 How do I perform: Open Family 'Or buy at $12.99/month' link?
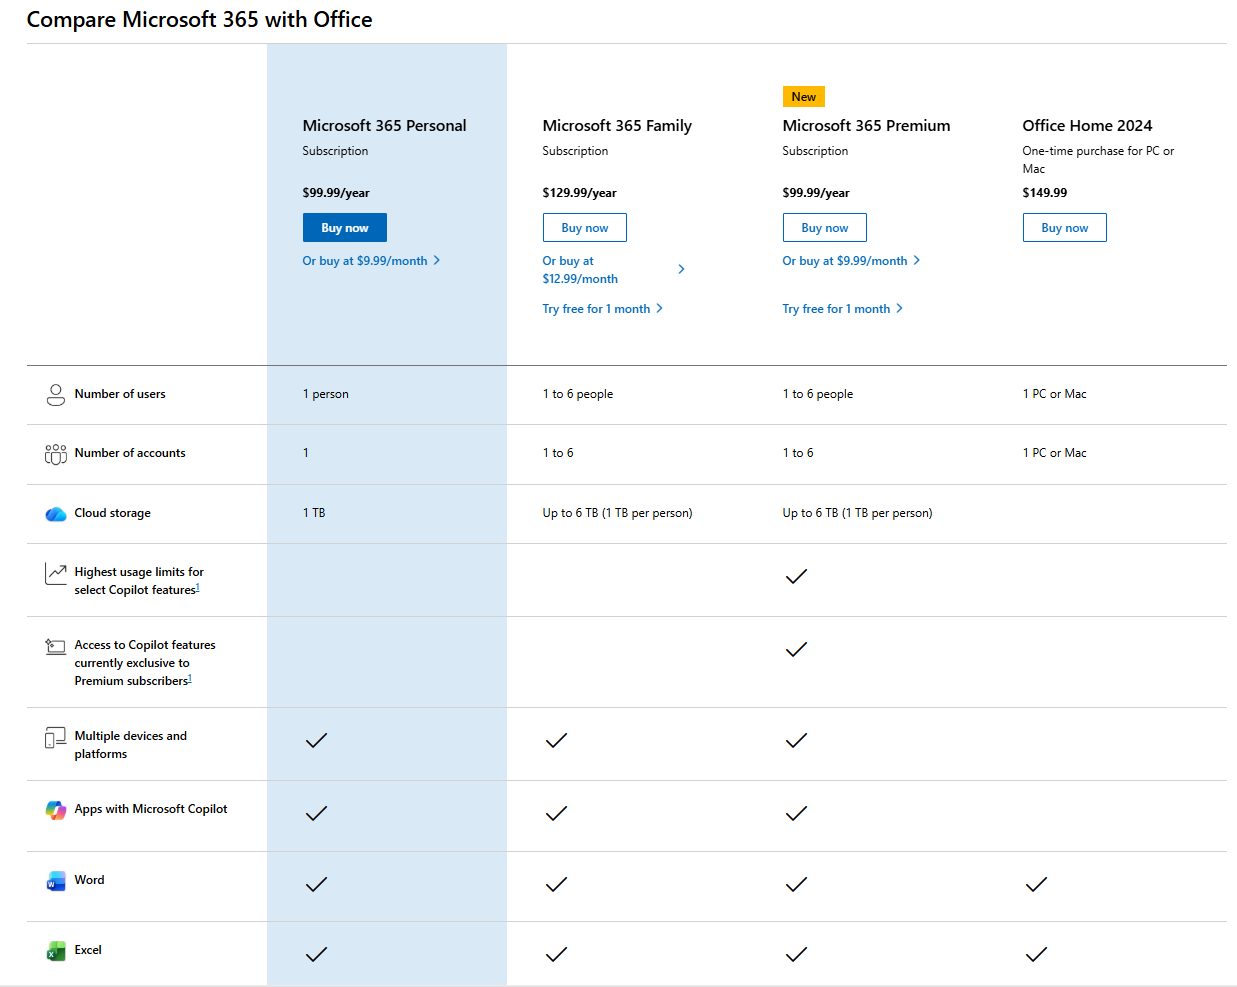tap(613, 270)
